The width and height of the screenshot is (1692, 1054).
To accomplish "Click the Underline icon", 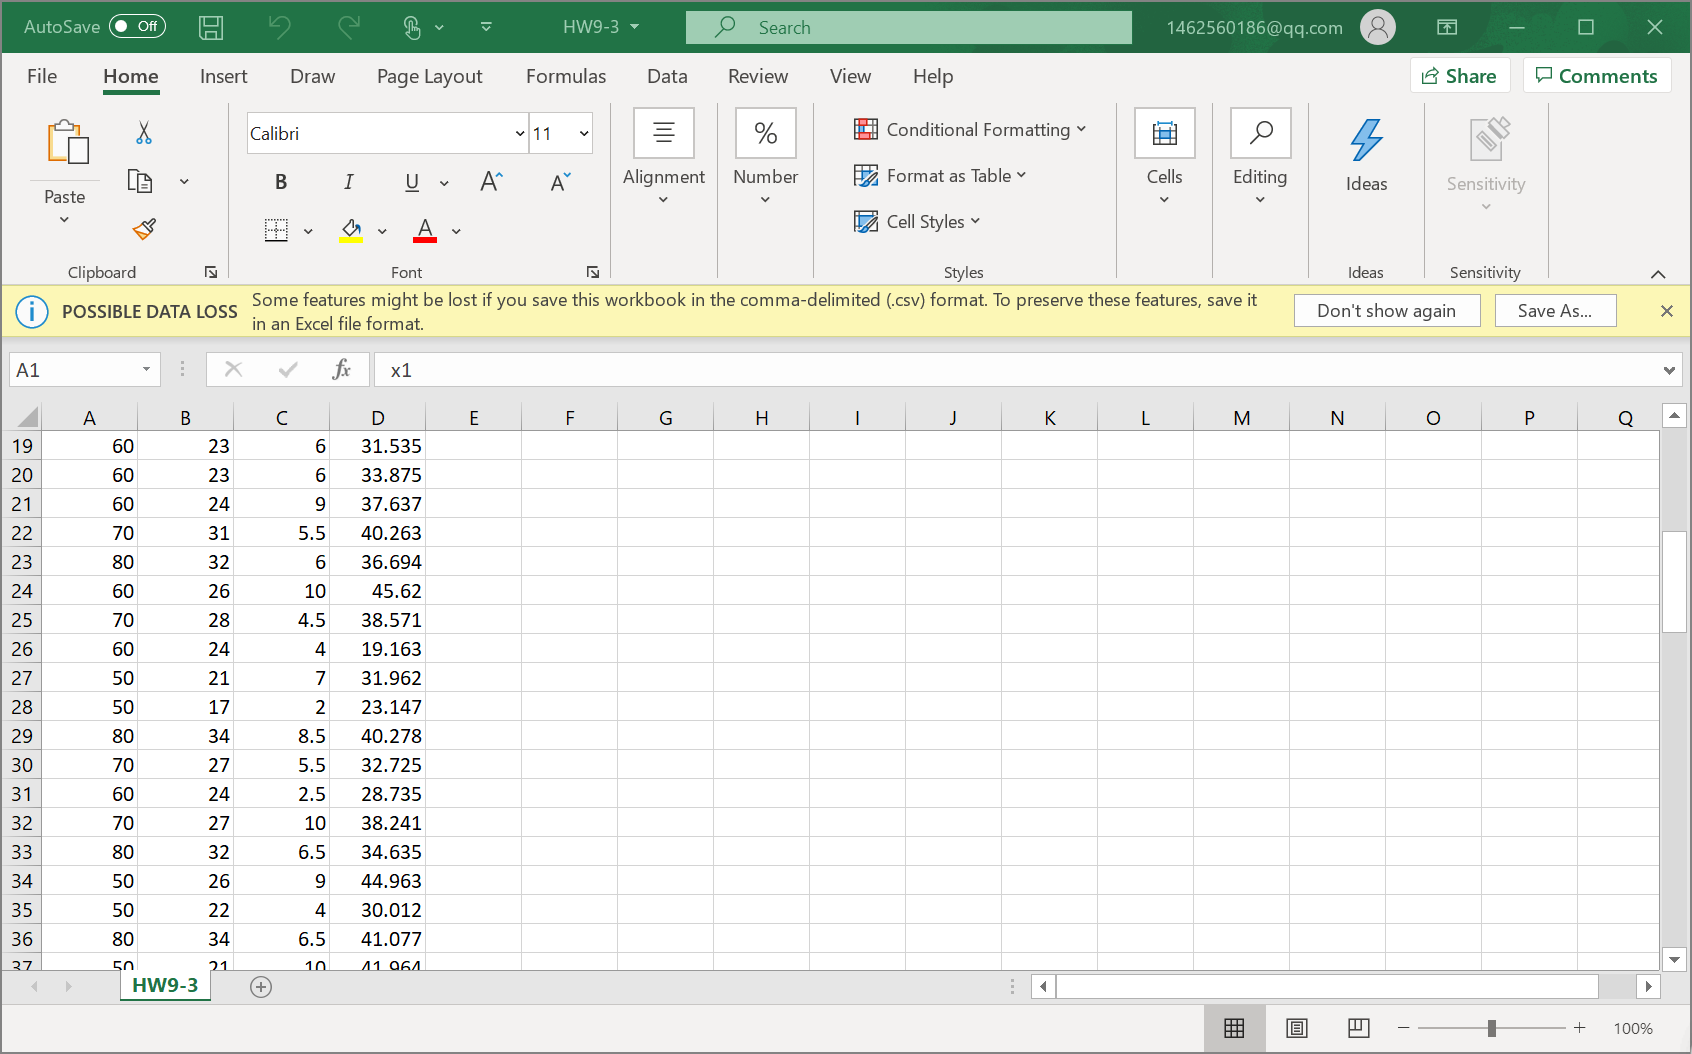I will (411, 182).
